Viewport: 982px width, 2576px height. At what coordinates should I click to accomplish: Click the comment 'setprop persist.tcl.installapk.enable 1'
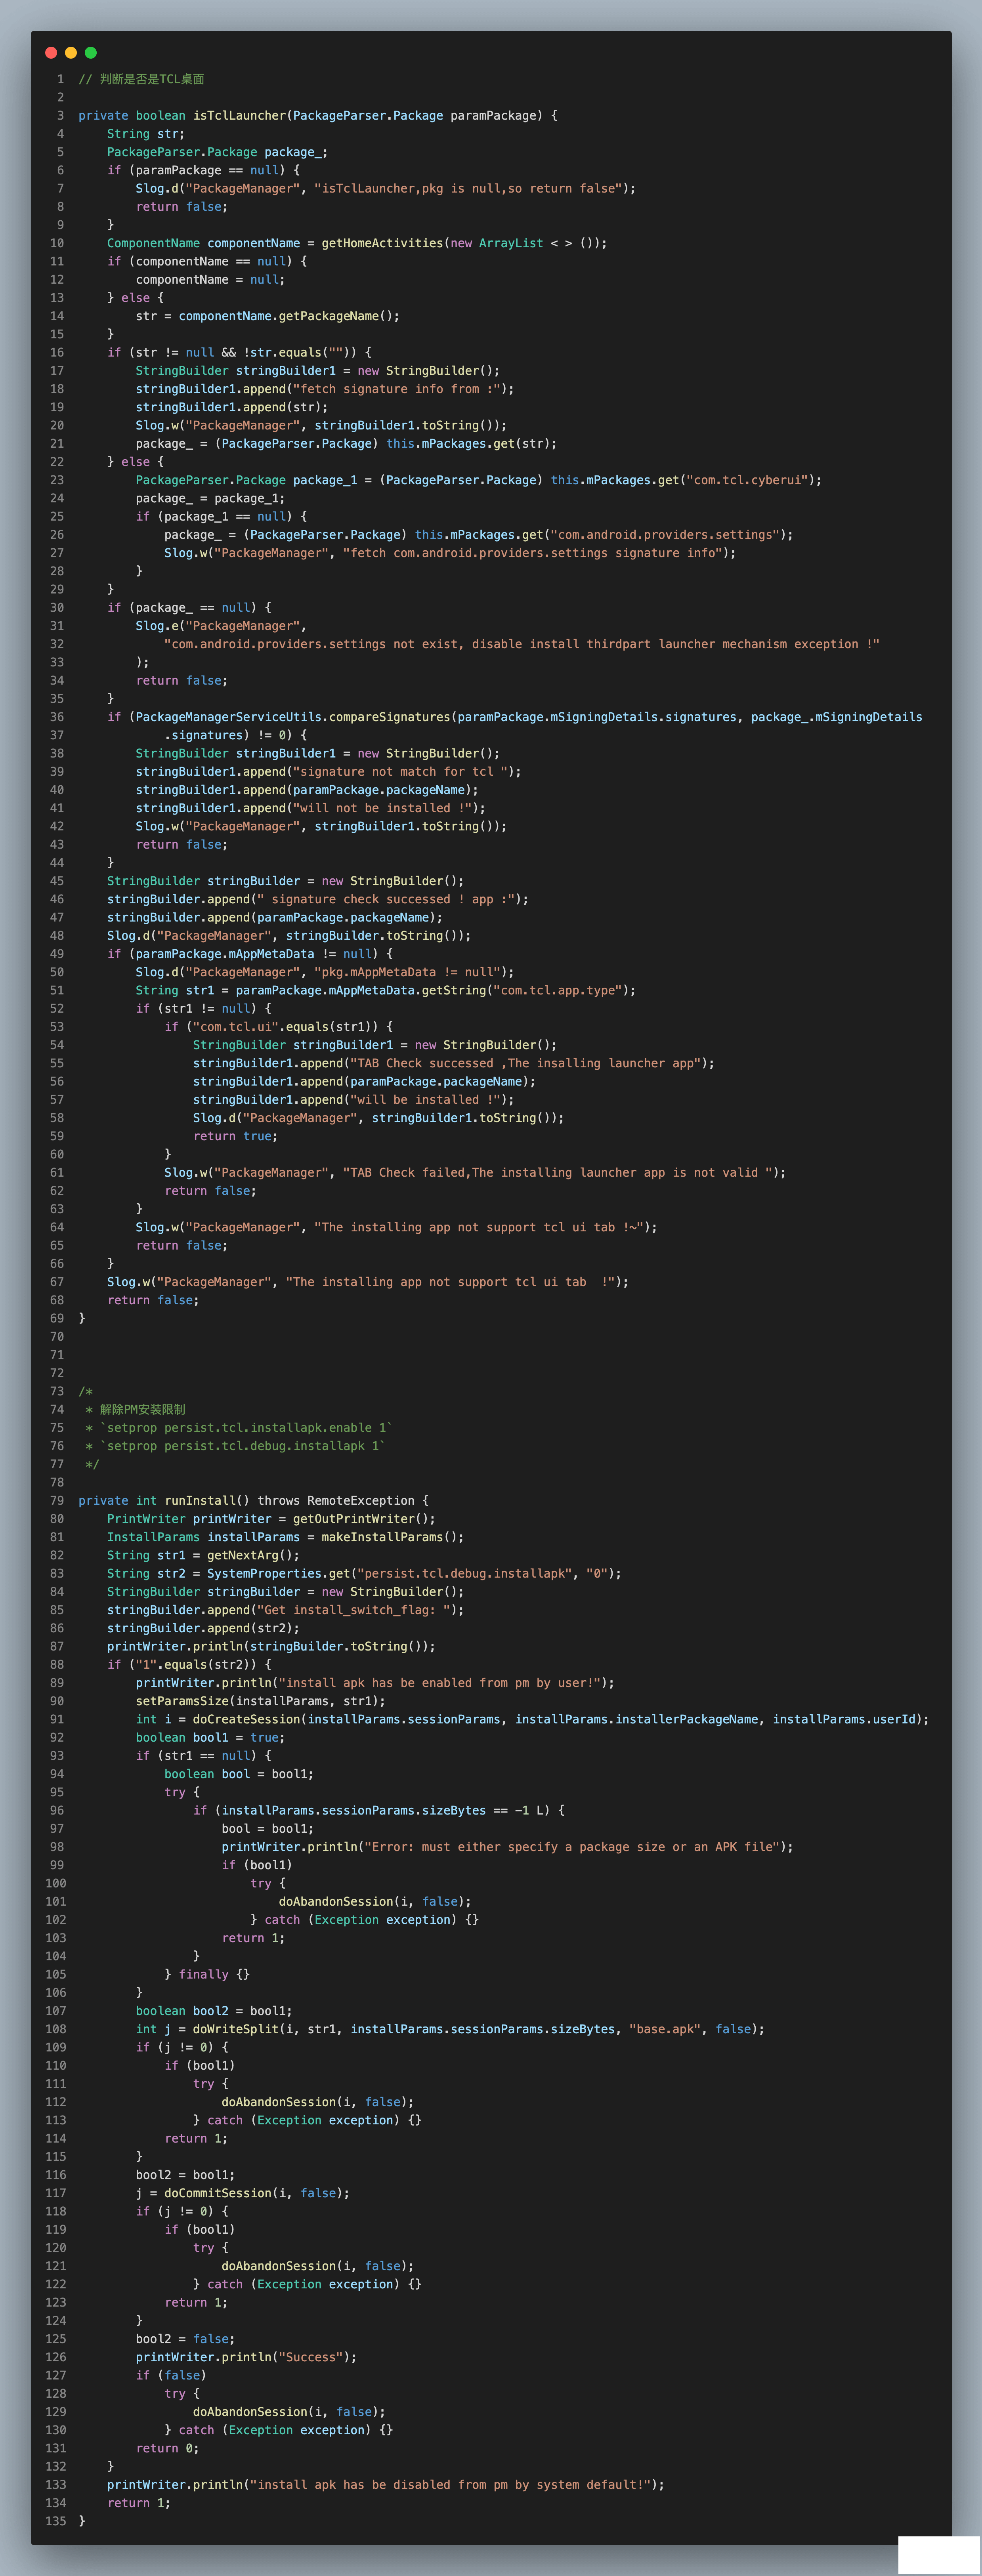[246, 1428]
